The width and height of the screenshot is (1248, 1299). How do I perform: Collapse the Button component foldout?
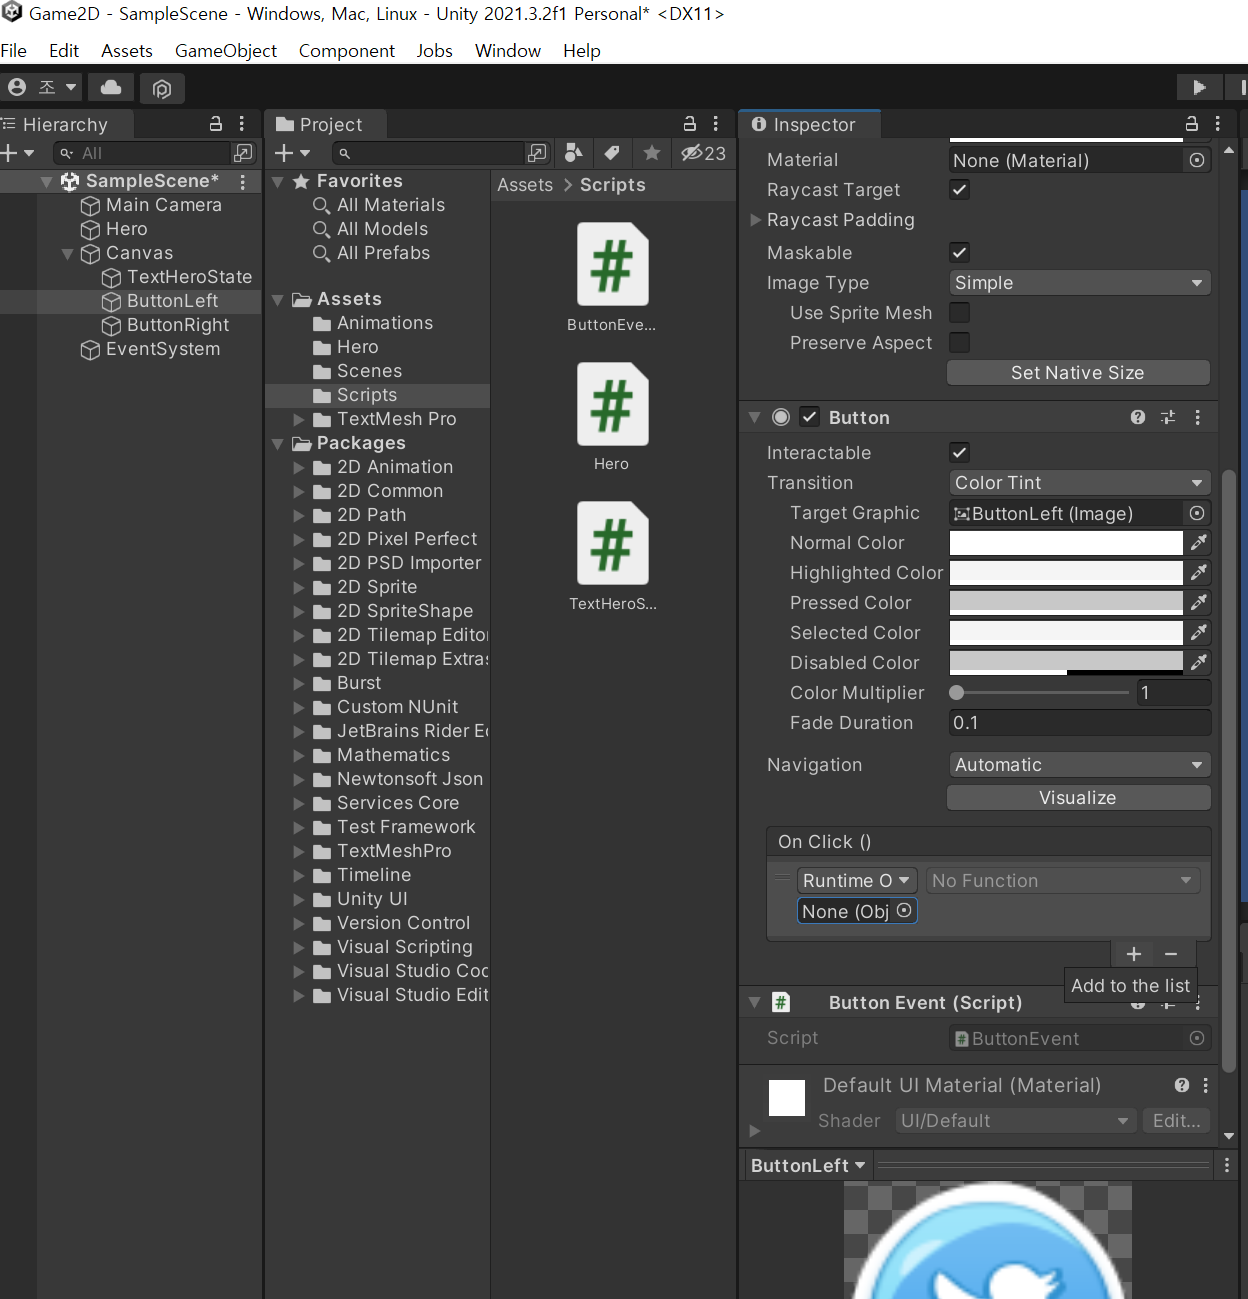pyautogui.click(x=755, y=417)
